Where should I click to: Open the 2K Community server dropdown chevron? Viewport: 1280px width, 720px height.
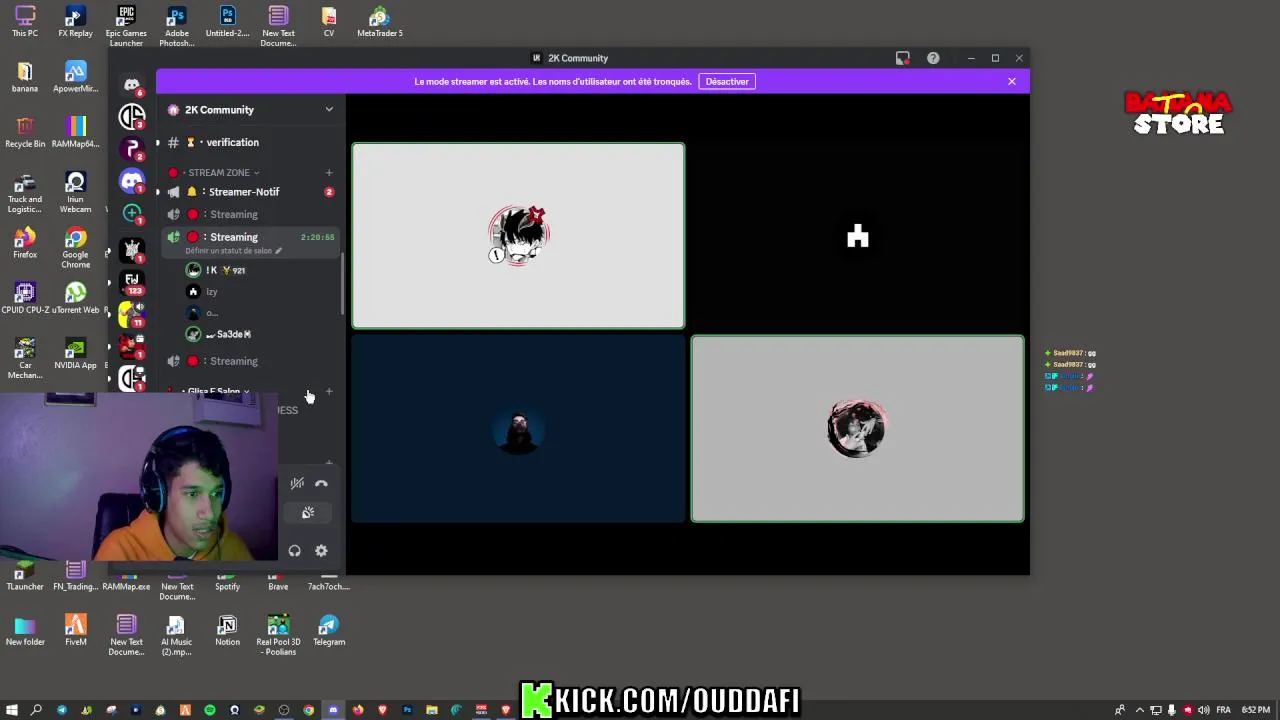329,110
